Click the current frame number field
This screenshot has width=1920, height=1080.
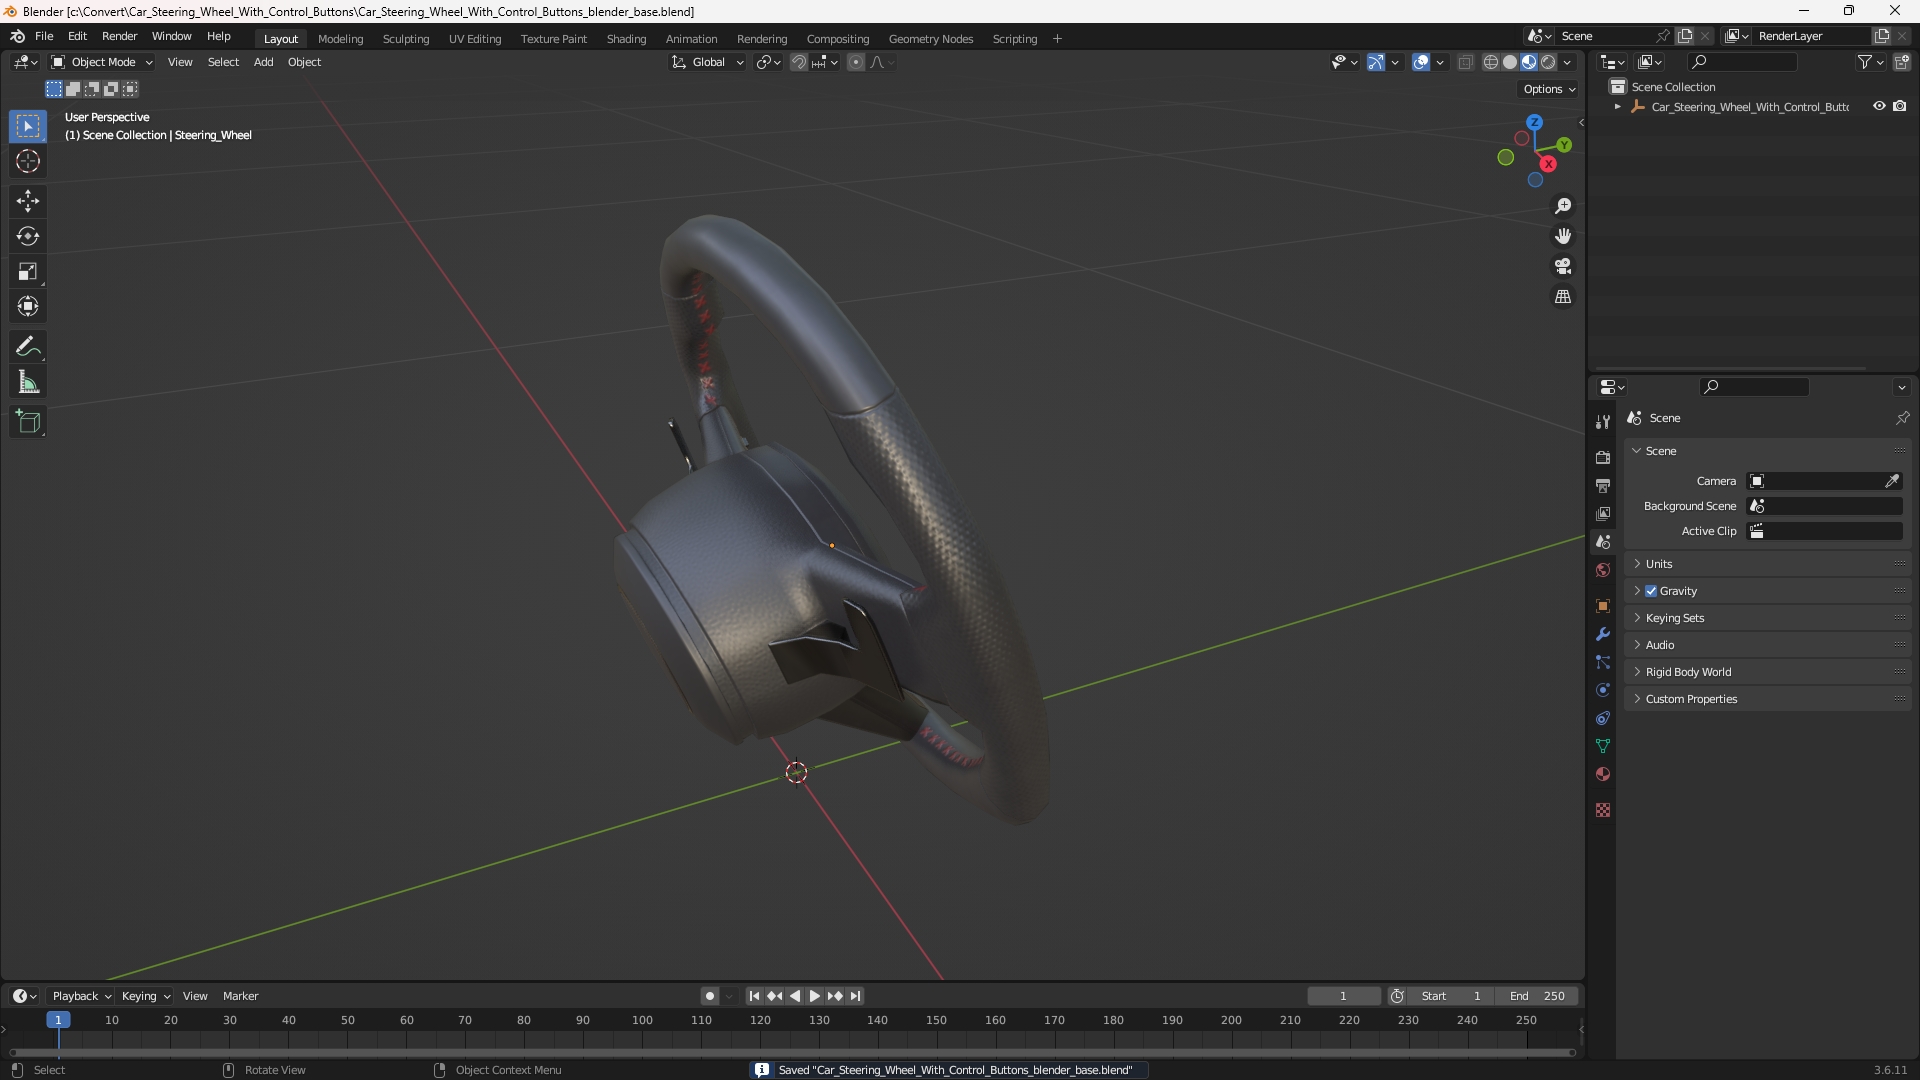click(1343, 996)
